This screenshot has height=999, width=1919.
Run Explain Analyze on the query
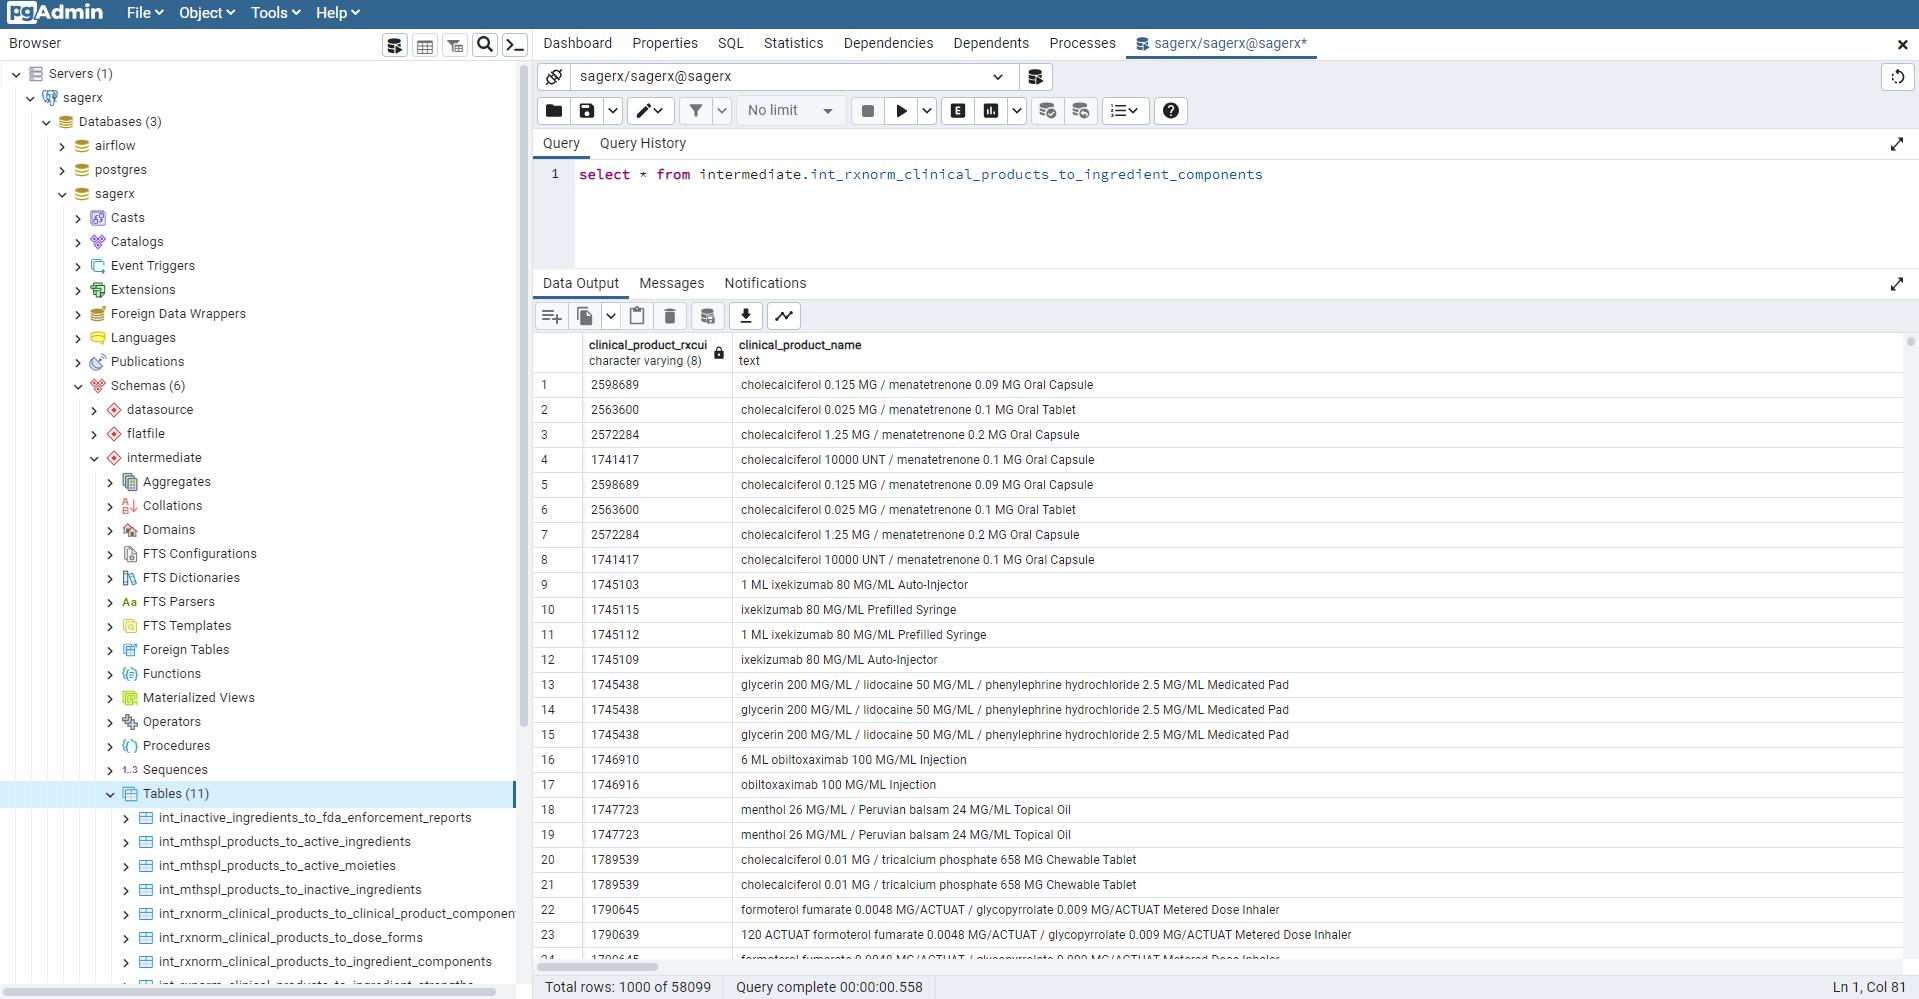(991, 111)
